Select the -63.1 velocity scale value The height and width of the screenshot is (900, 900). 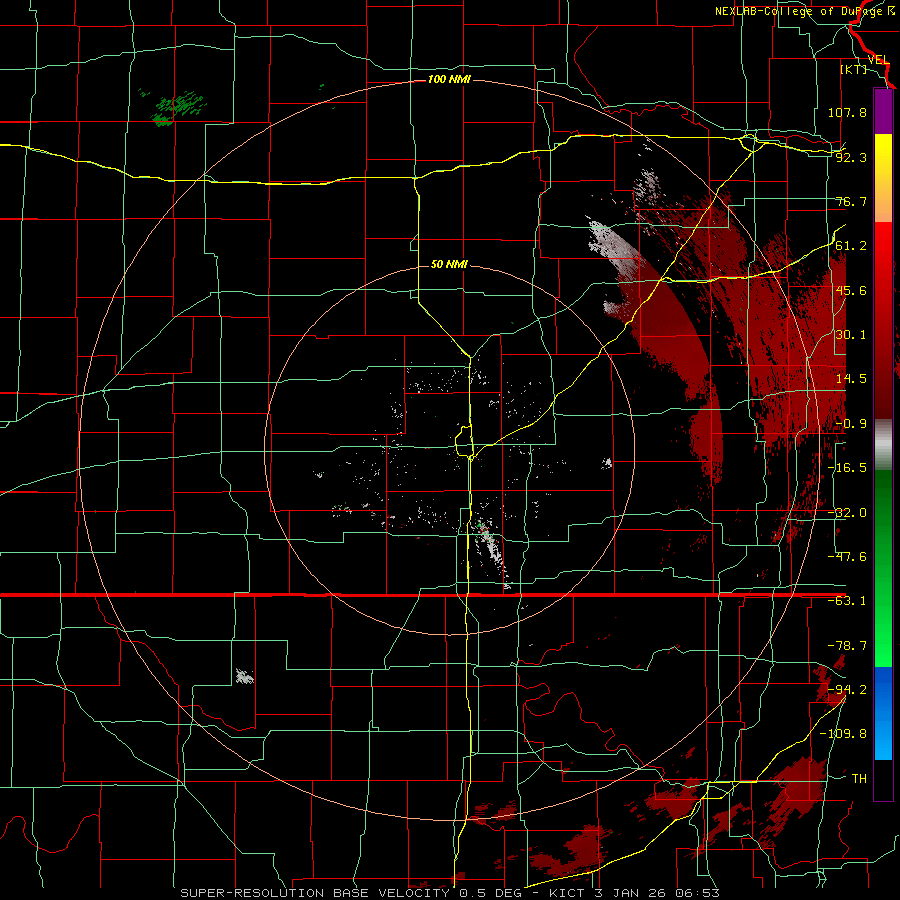(847, 601)
